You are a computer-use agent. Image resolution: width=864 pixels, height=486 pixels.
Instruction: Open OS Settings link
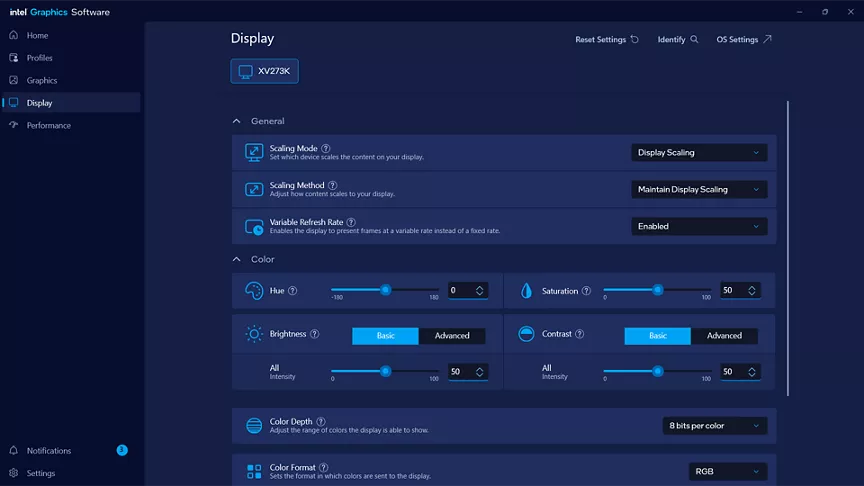click(744, 40)
